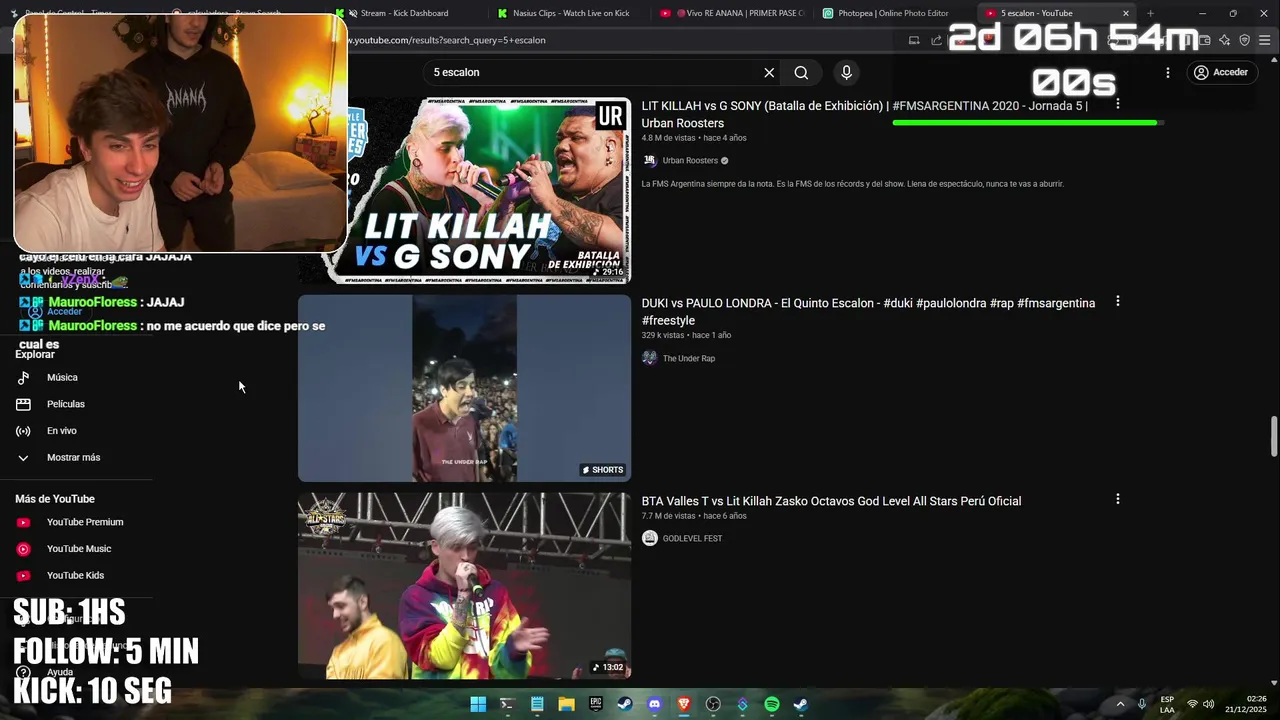Click DUKI vs PAULO LONDRA Shorts thumbnail

(x=464, y=388)
